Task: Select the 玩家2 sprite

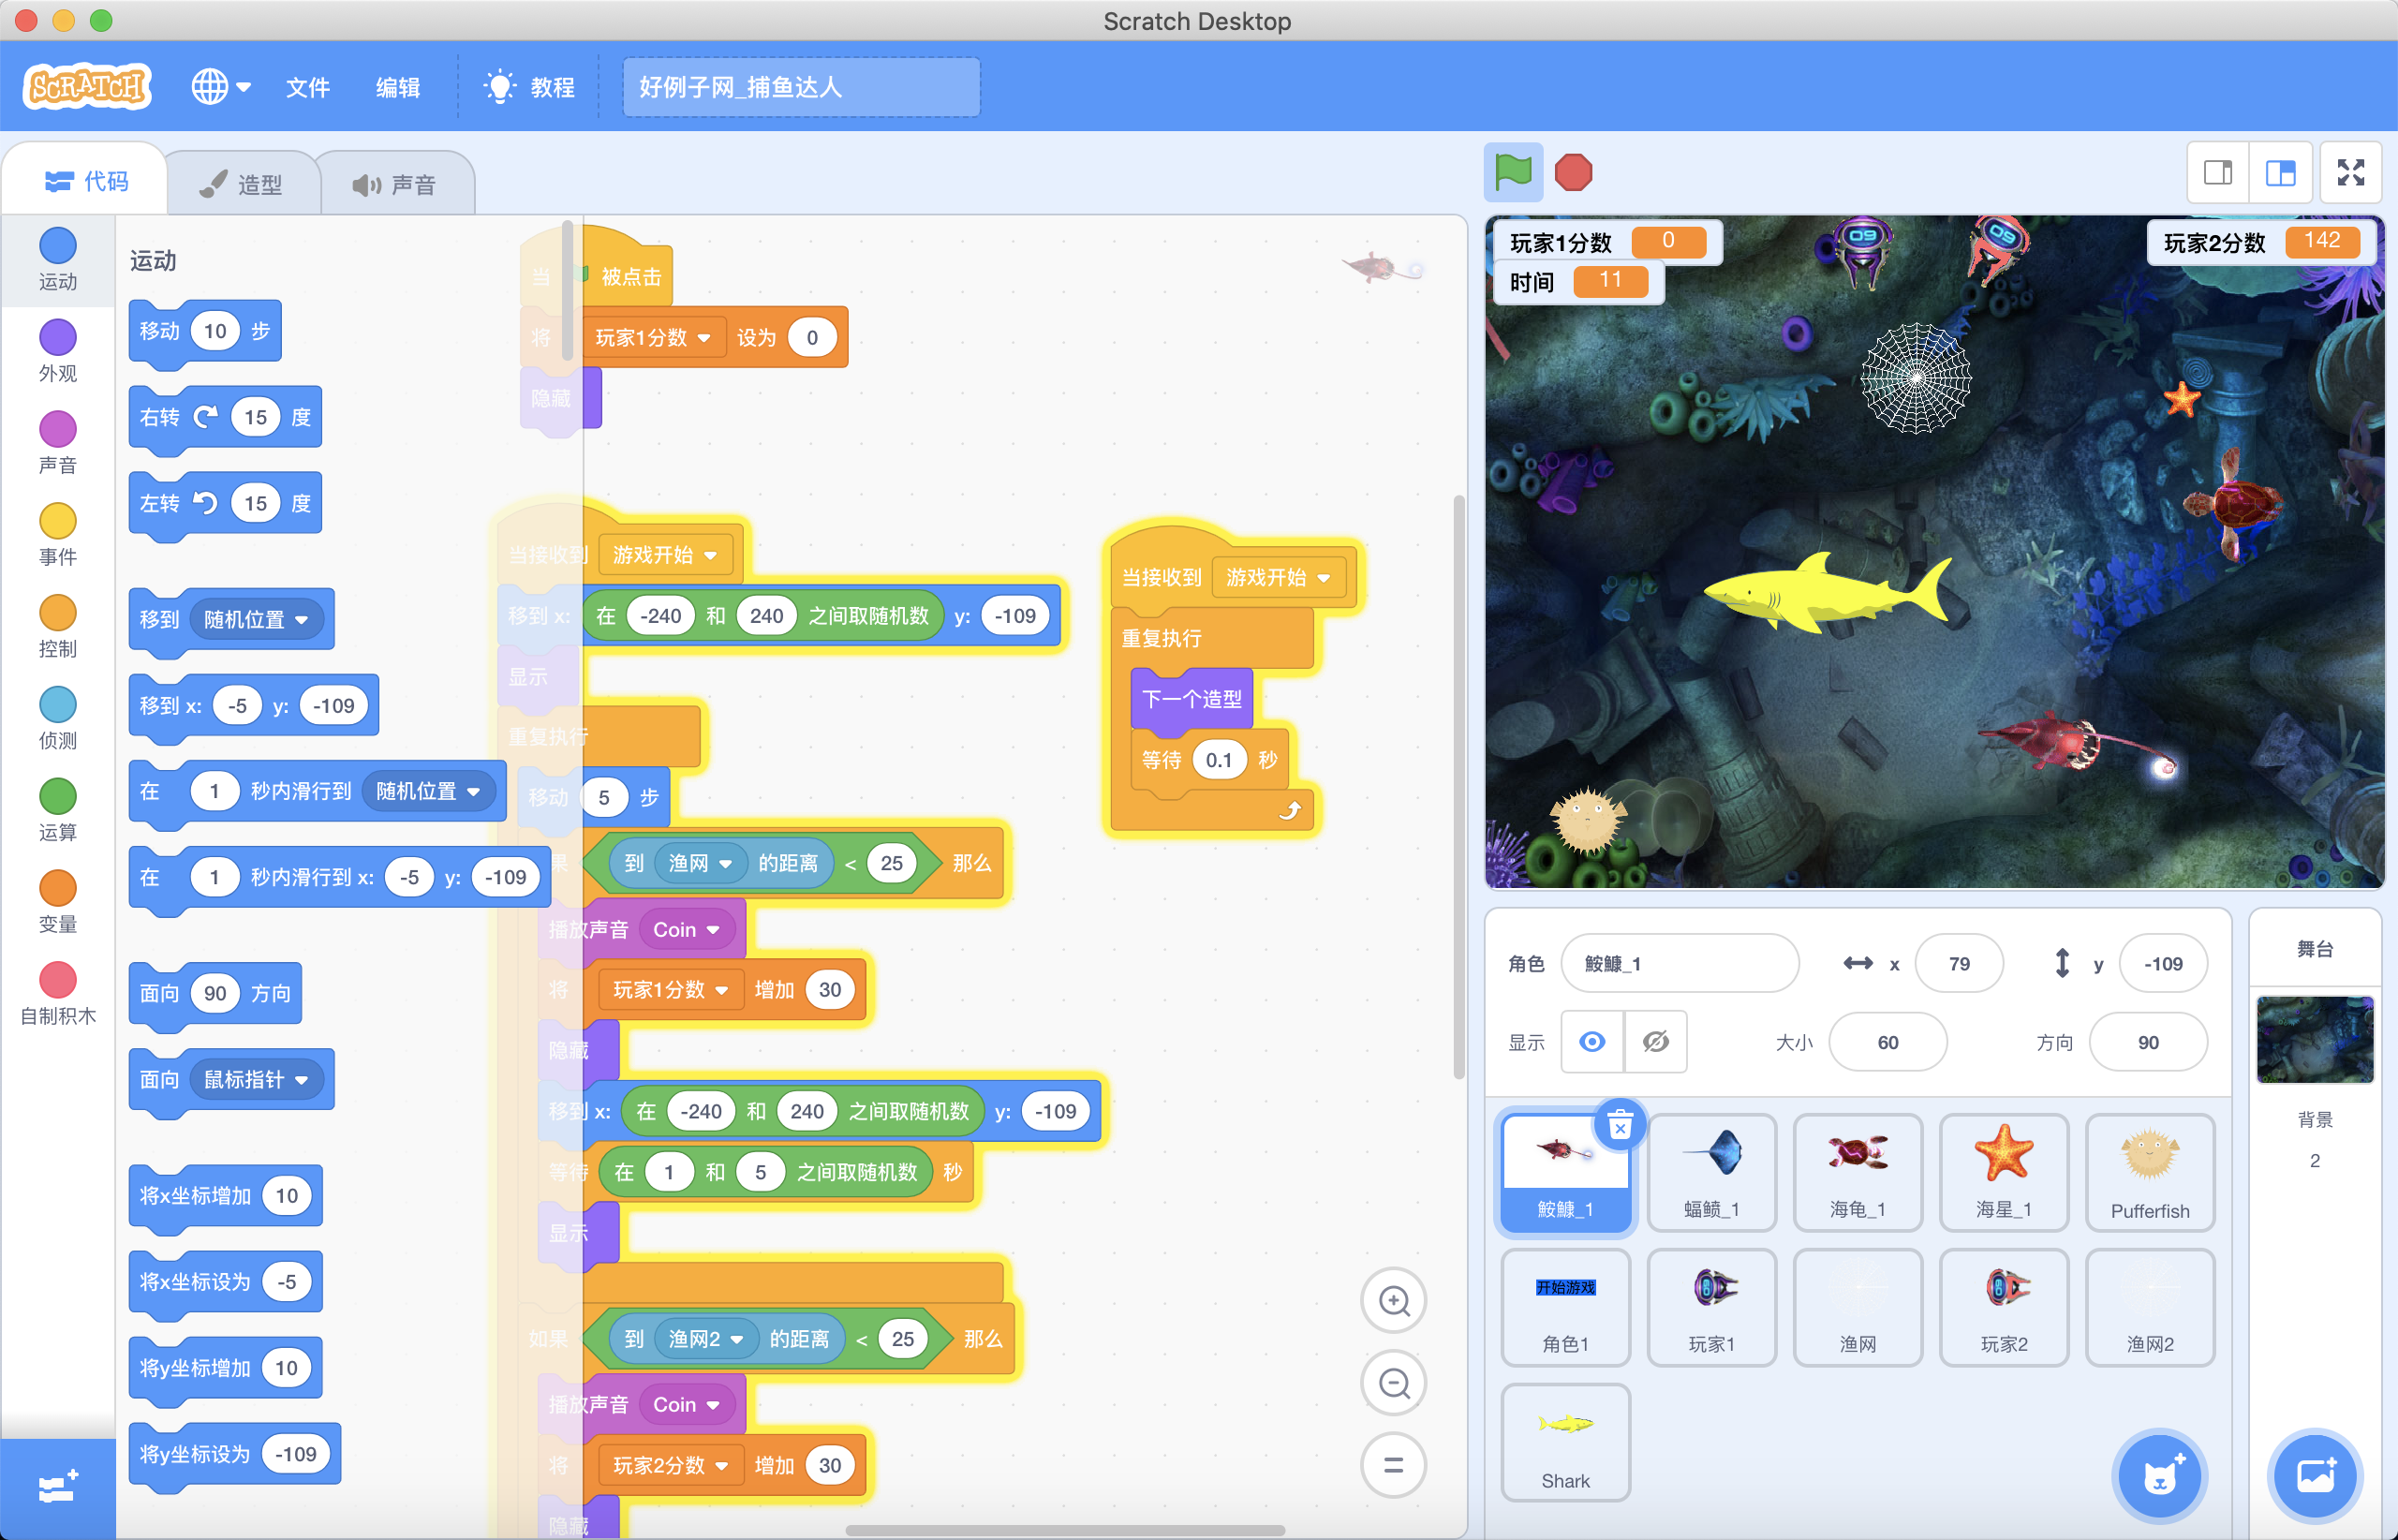Action: click(2003, 1307)
